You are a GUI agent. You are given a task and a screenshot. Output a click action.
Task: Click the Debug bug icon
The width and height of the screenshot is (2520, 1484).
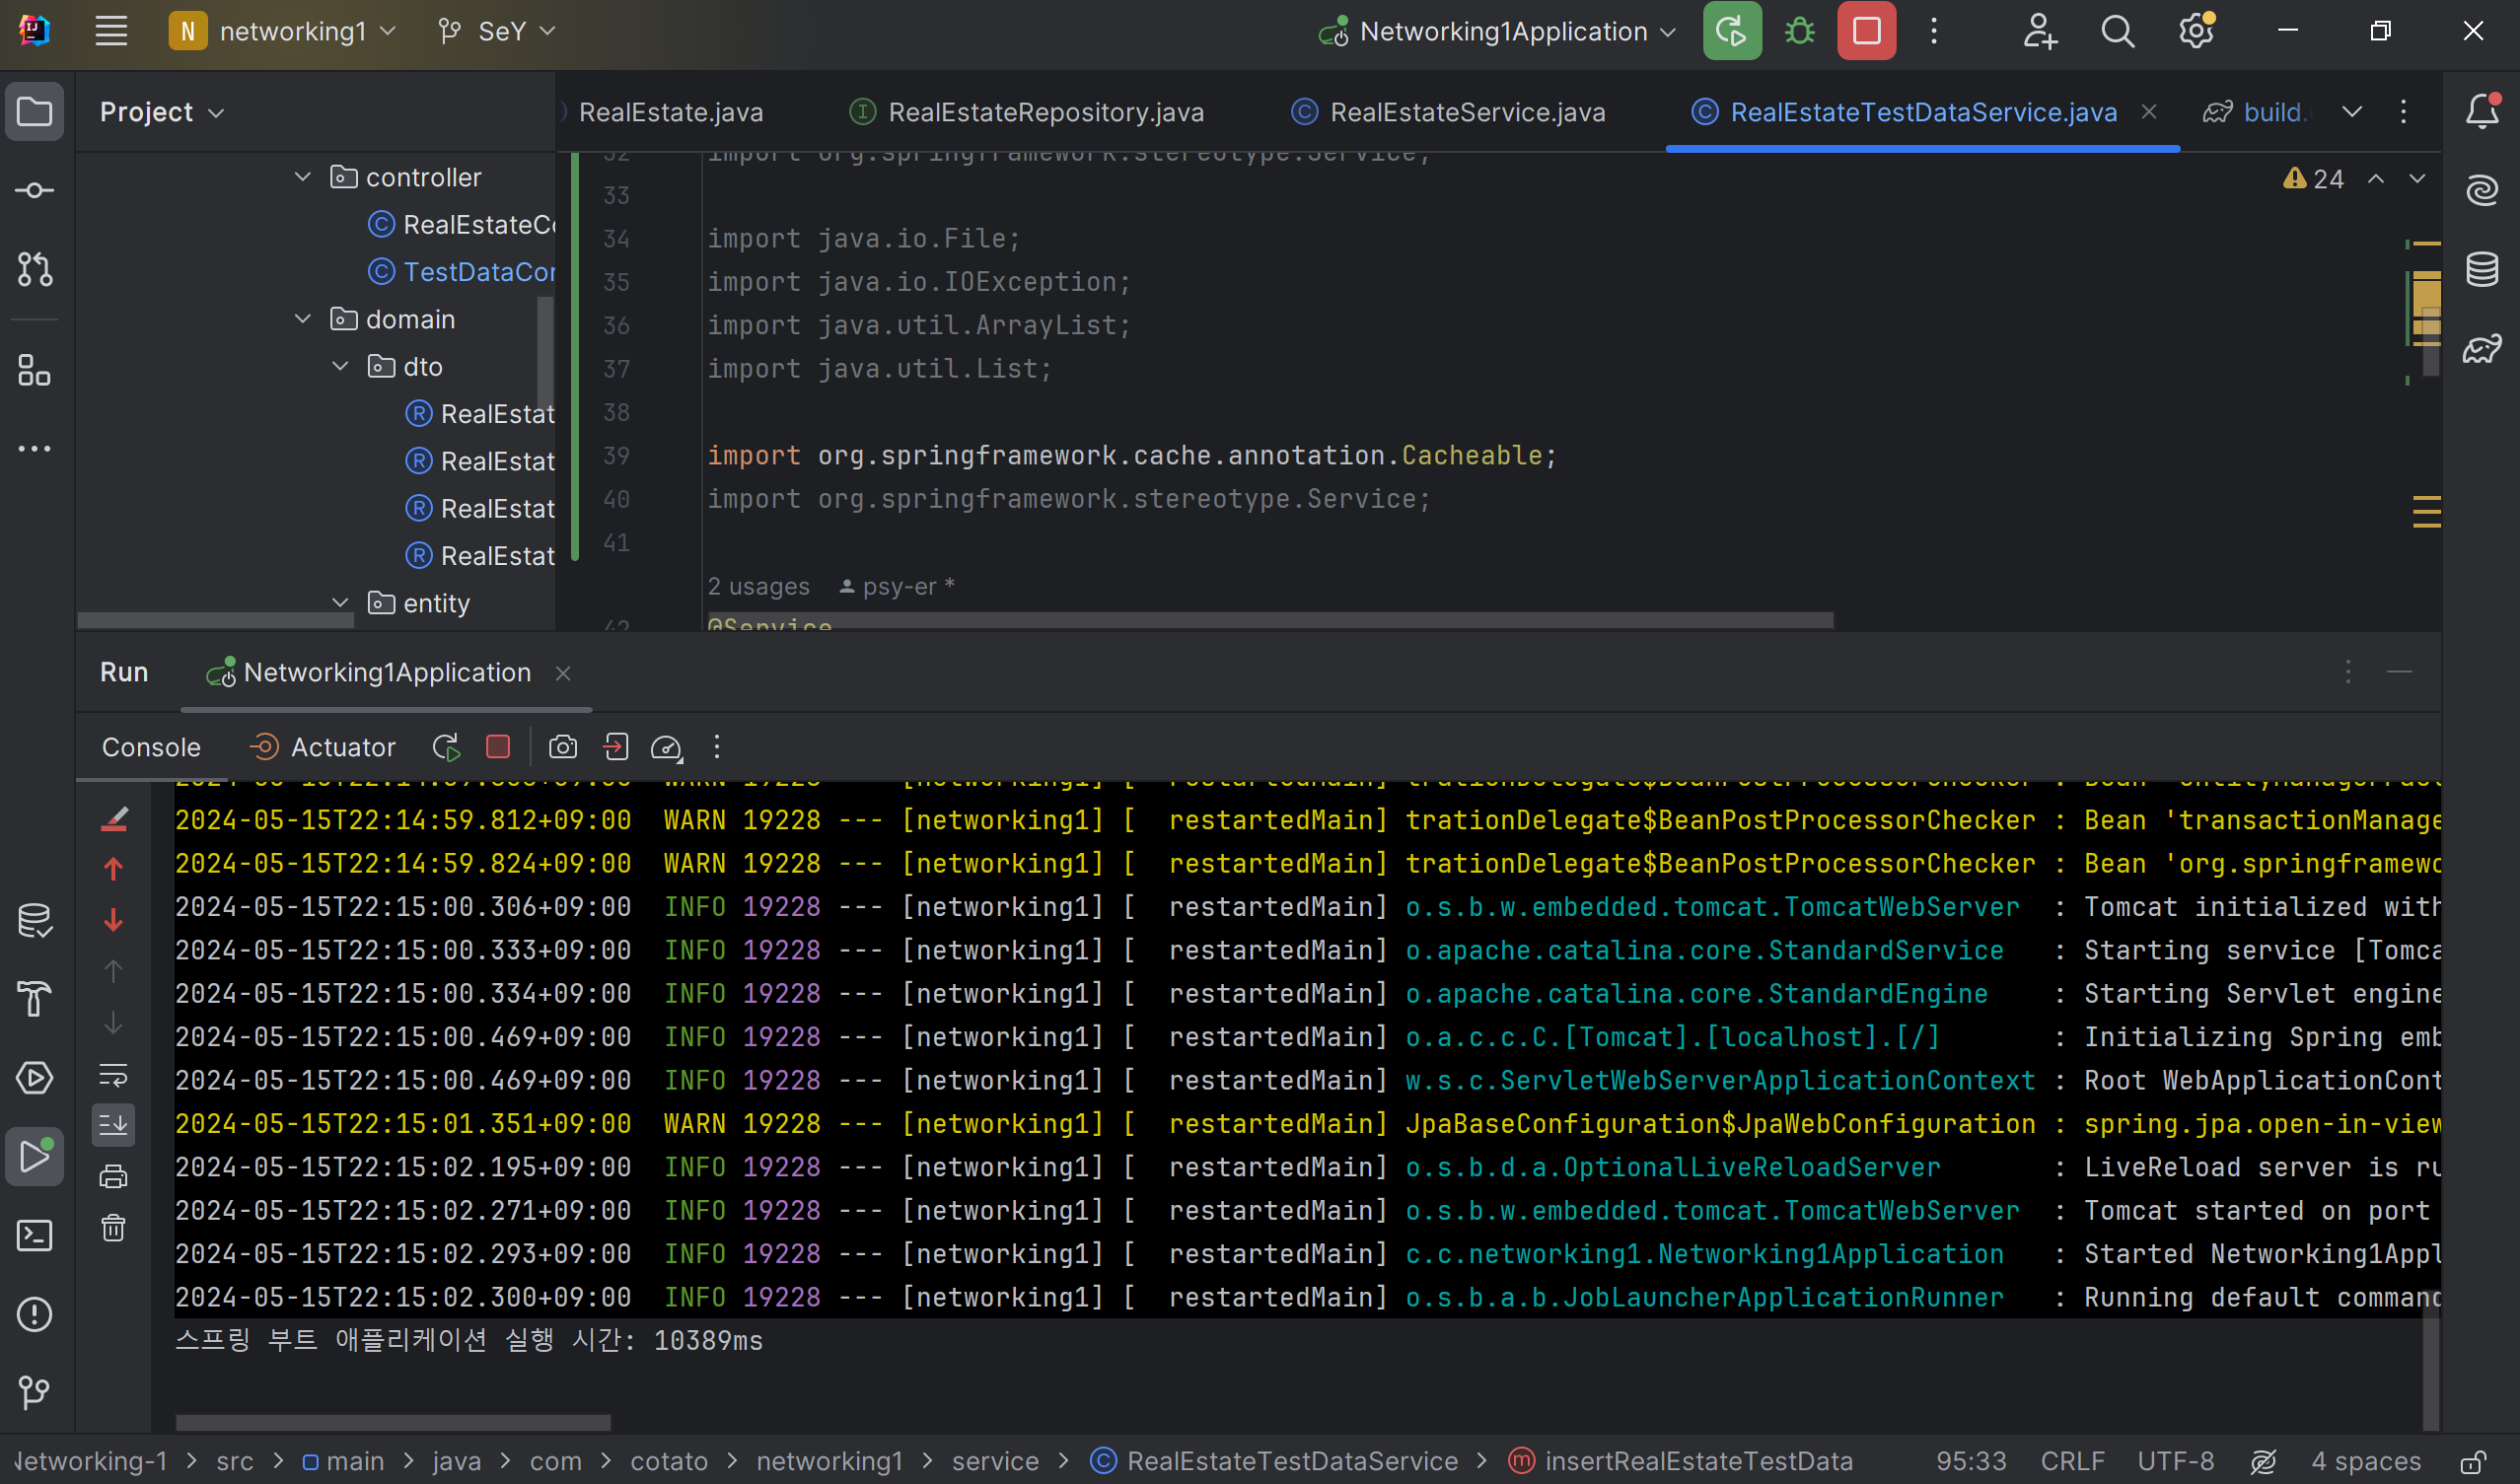[1799, 32]
